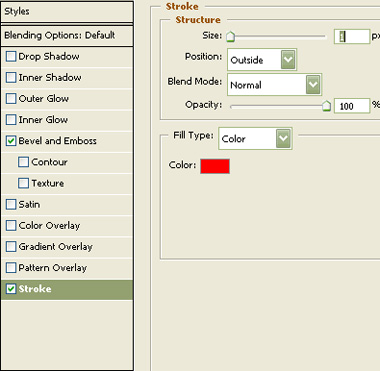This screenshot has width=380, height=371.
Task: Open the Fill Type dropdown showing Color
Action: (255, 138)
